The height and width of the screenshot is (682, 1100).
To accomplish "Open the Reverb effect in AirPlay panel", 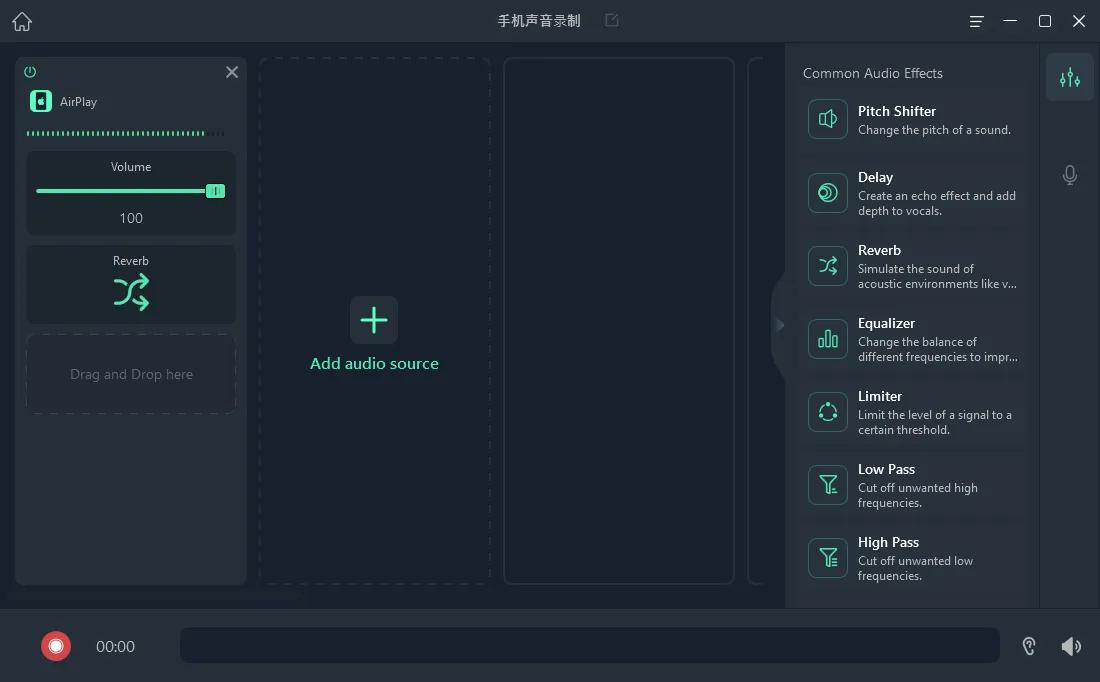I will pyautogui.click(x=131, y=291).
